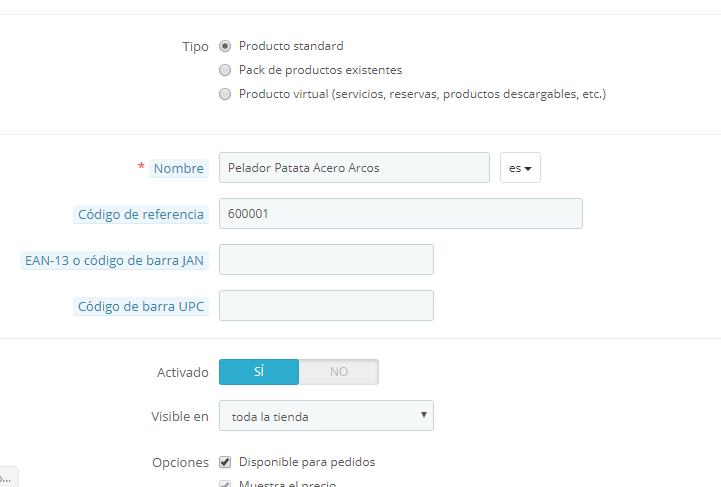The height and width of the screenshot is (487, 721).
Task: Click the Código de referencia input field
Action: tap(400, 214)
